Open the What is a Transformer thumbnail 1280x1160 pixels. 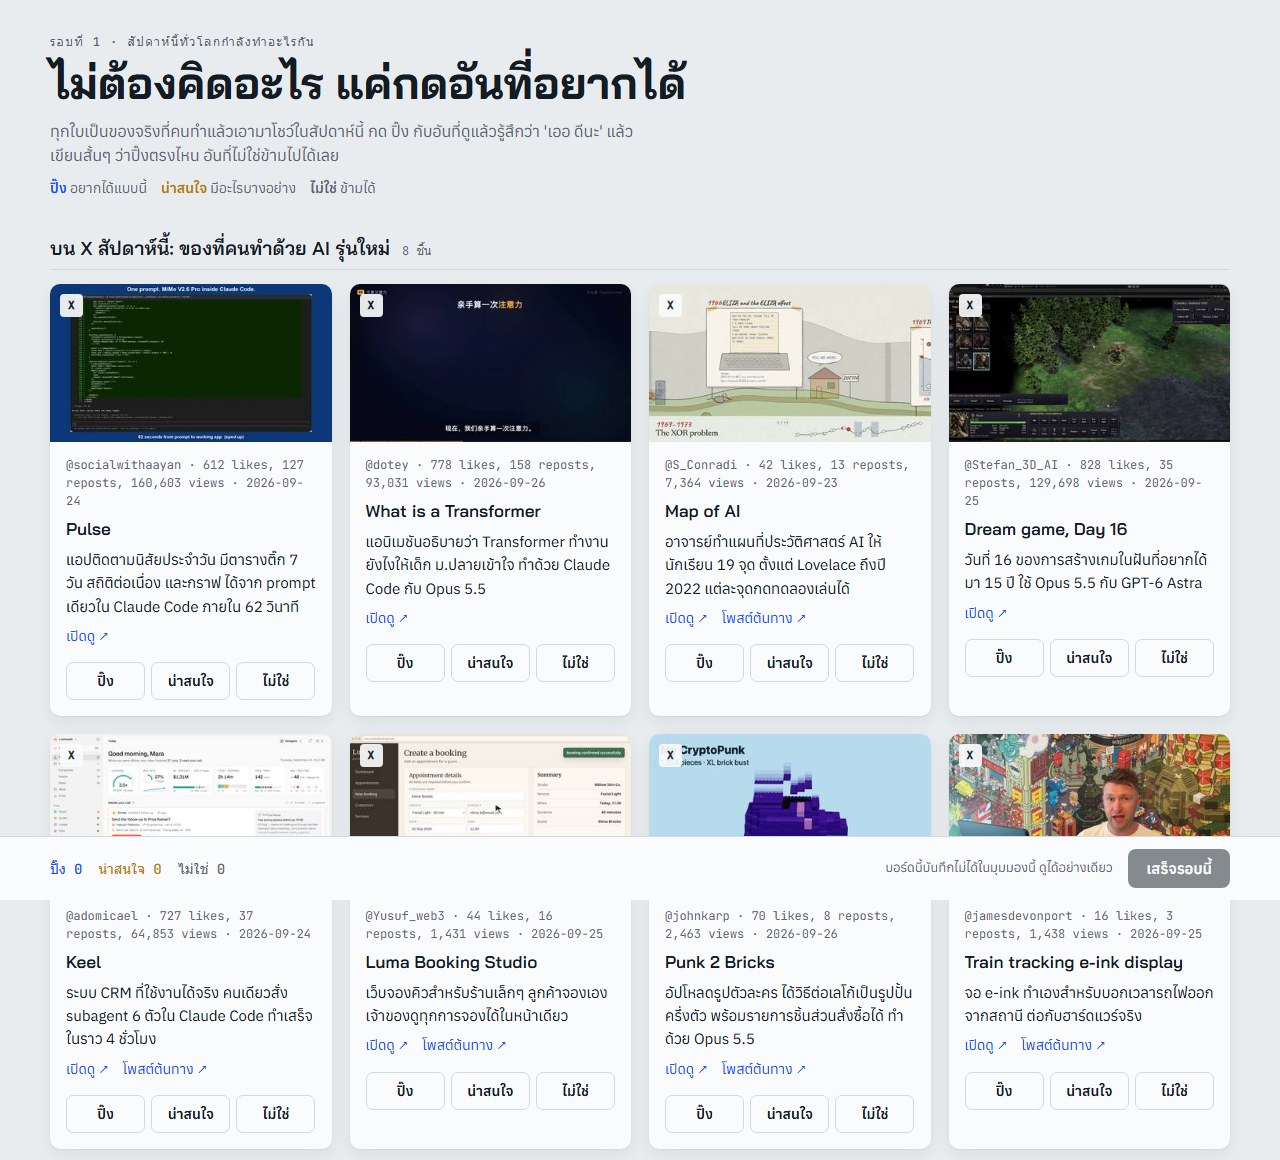click(x=490, y=363)
